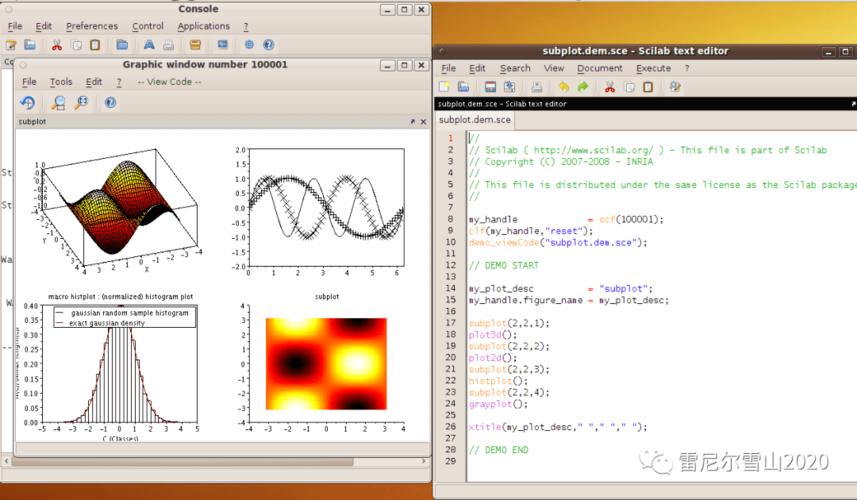
Task: Click the change directory folder icon in Console
Action: 122,45
